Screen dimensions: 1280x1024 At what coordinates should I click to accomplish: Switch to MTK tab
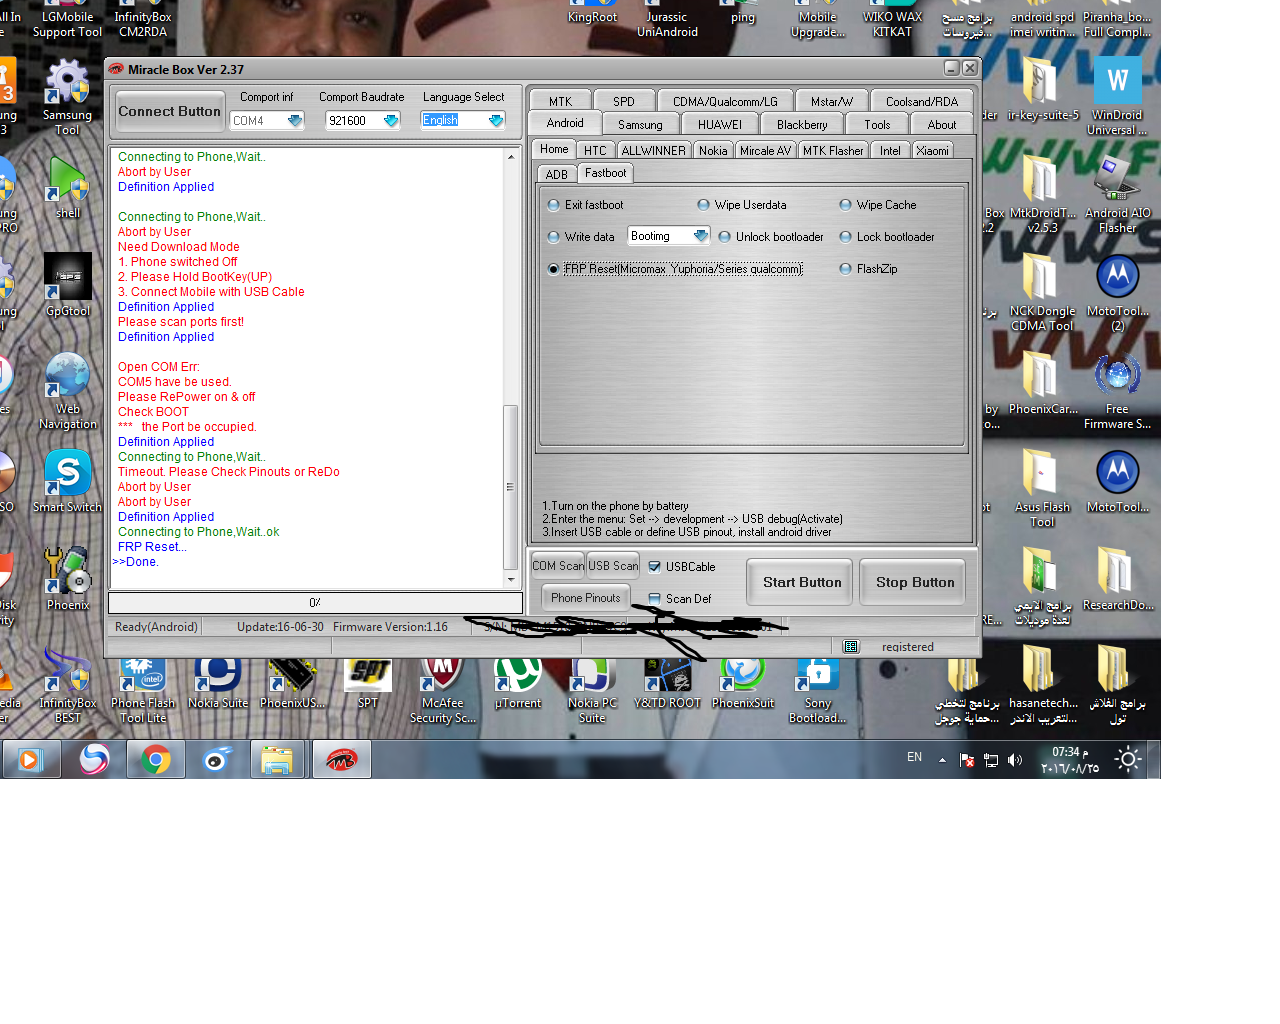click(x=560, y=101)
